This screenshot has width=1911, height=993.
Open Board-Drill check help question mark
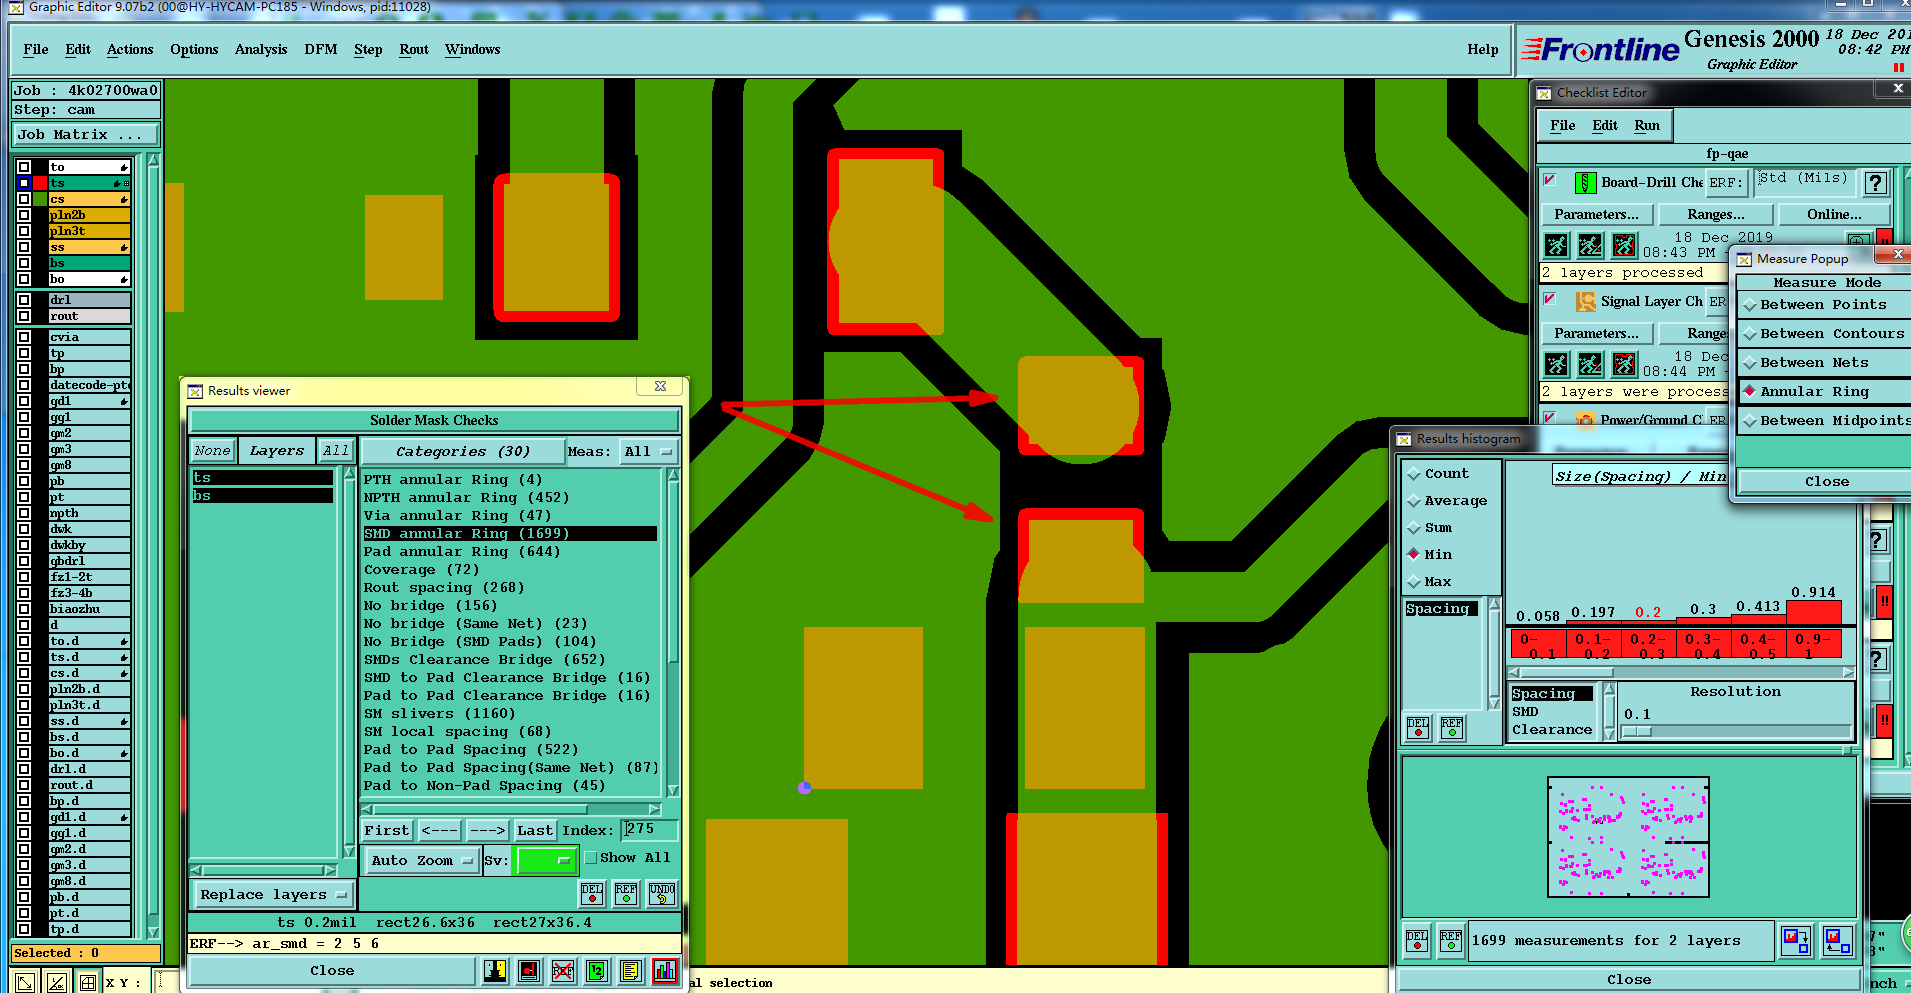click(1876, 183)
